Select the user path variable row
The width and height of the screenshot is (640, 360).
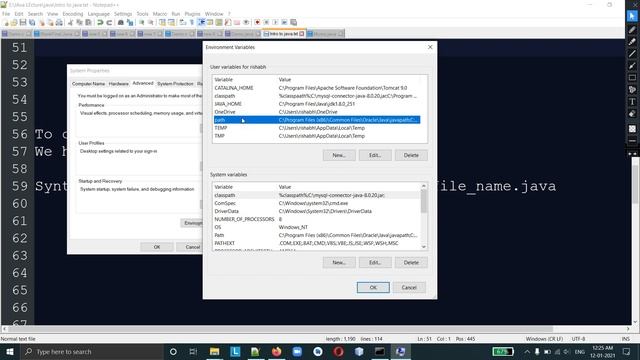[317, 120]
